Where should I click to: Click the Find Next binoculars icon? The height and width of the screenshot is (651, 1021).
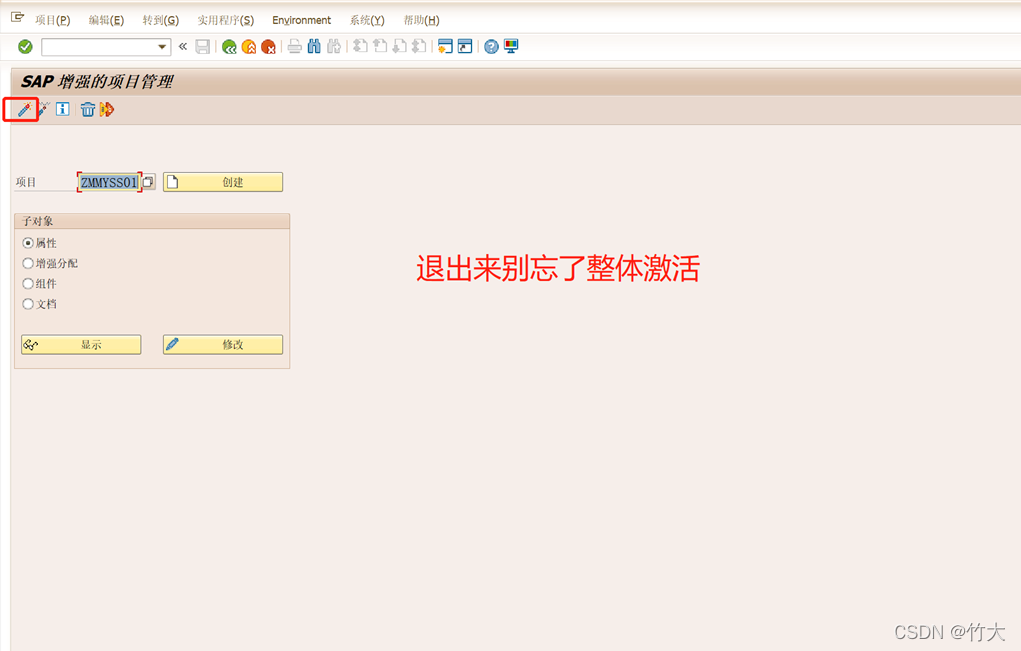click(x=334, y=46)
